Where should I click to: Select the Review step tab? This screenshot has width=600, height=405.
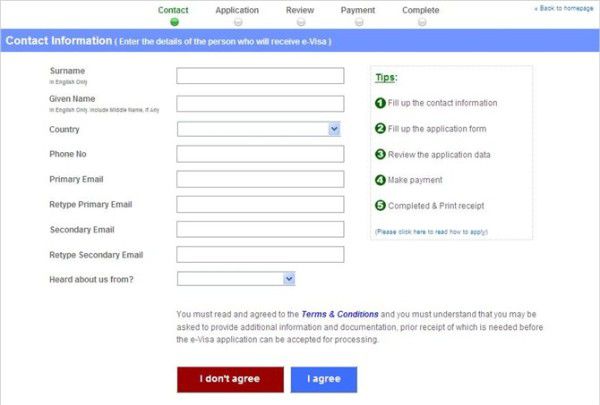tap(300, 10)
